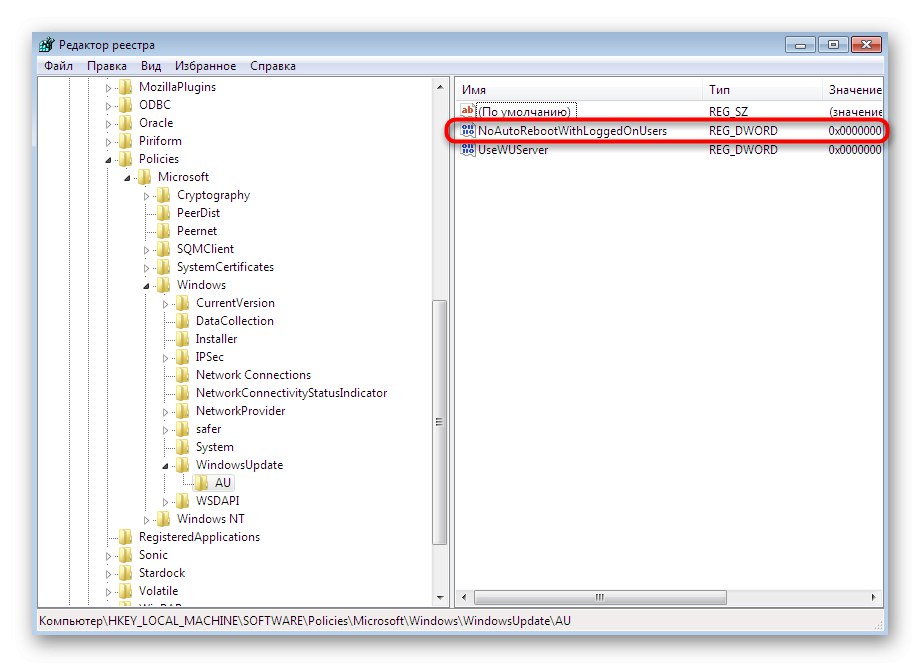Click the values pane horizontal scrollbar thumb
Screen dimensions: 920x667
tap(600, 598)
